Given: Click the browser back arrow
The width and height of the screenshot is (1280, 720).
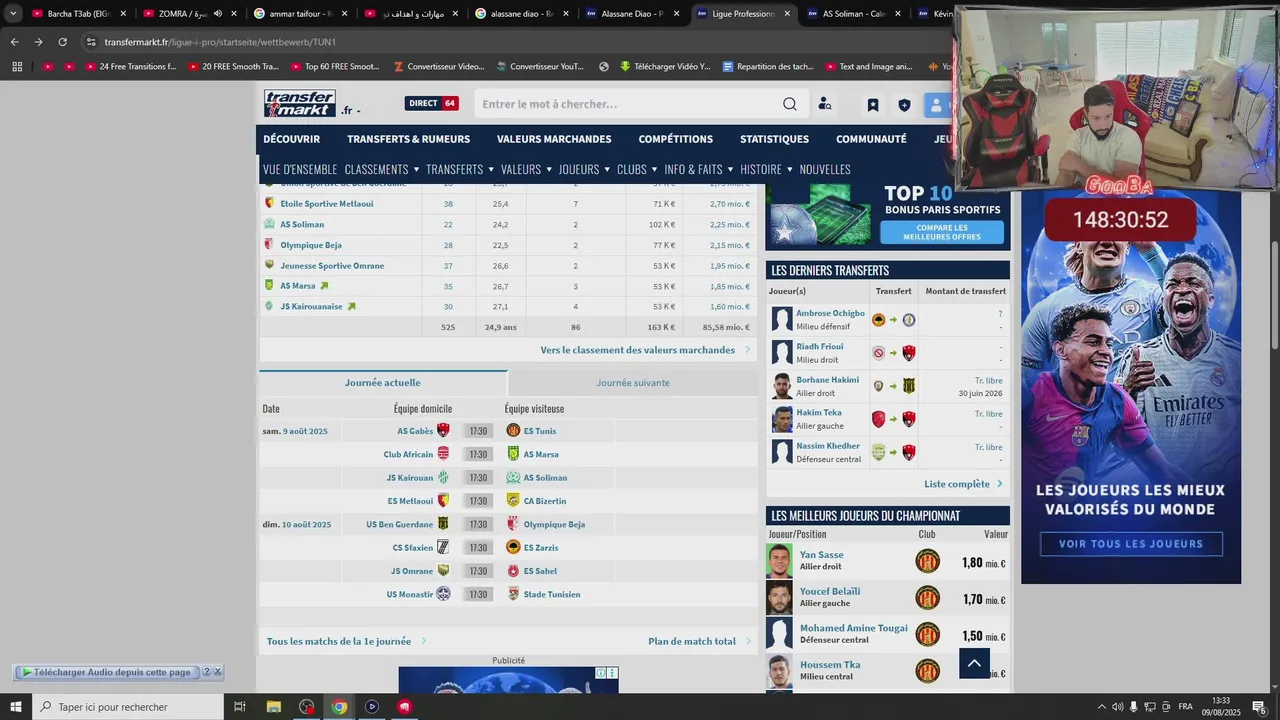Looking at the screenshot, I should pyautogui.click(x=14, y=42).
